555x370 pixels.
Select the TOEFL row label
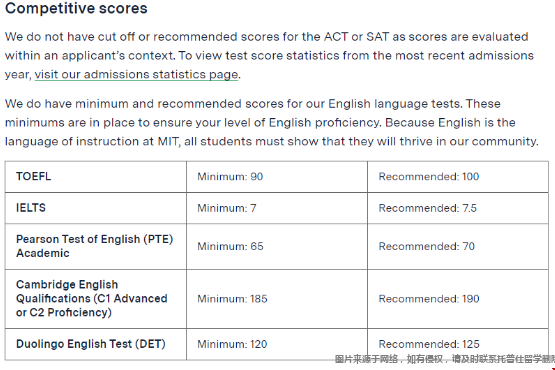click(x=34, y=176)
